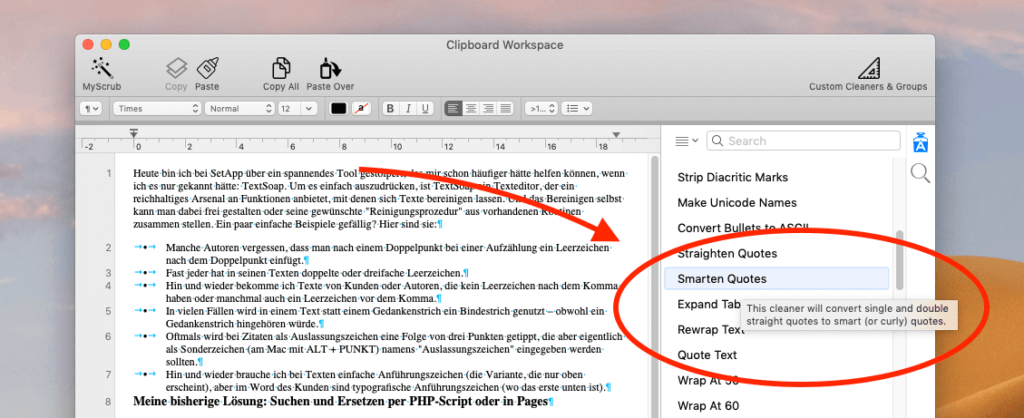The height and width of the screenshot is (418, 1024).
Task: Minimize the Clipboard Workspace window
Action: (x=106, y=44)
